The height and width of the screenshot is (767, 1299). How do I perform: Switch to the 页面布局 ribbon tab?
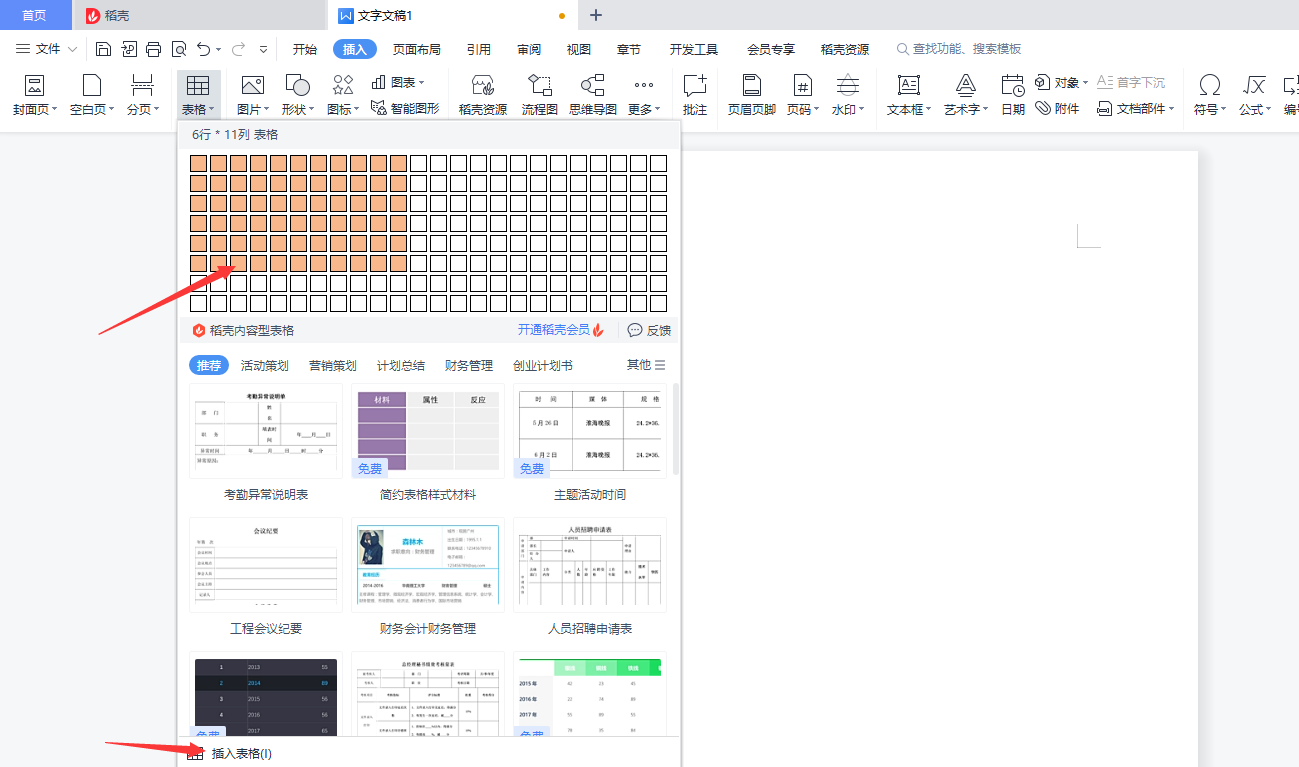(x=416, y=47)
